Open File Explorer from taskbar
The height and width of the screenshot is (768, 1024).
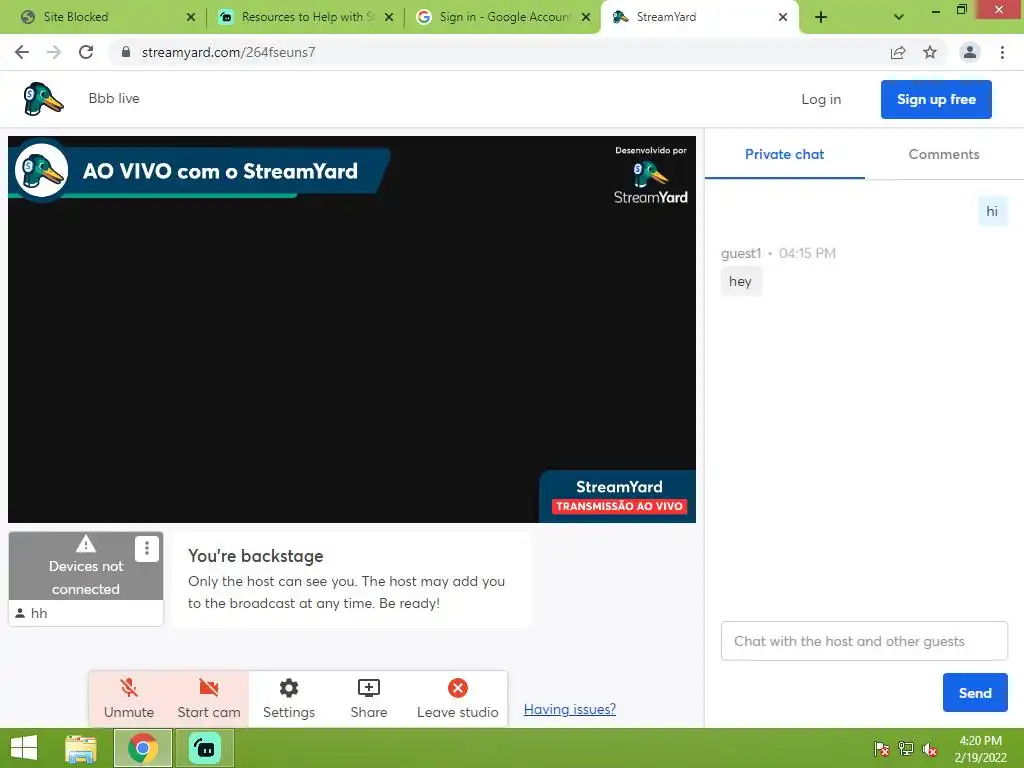pyautogui.click(x=80, y=748)
